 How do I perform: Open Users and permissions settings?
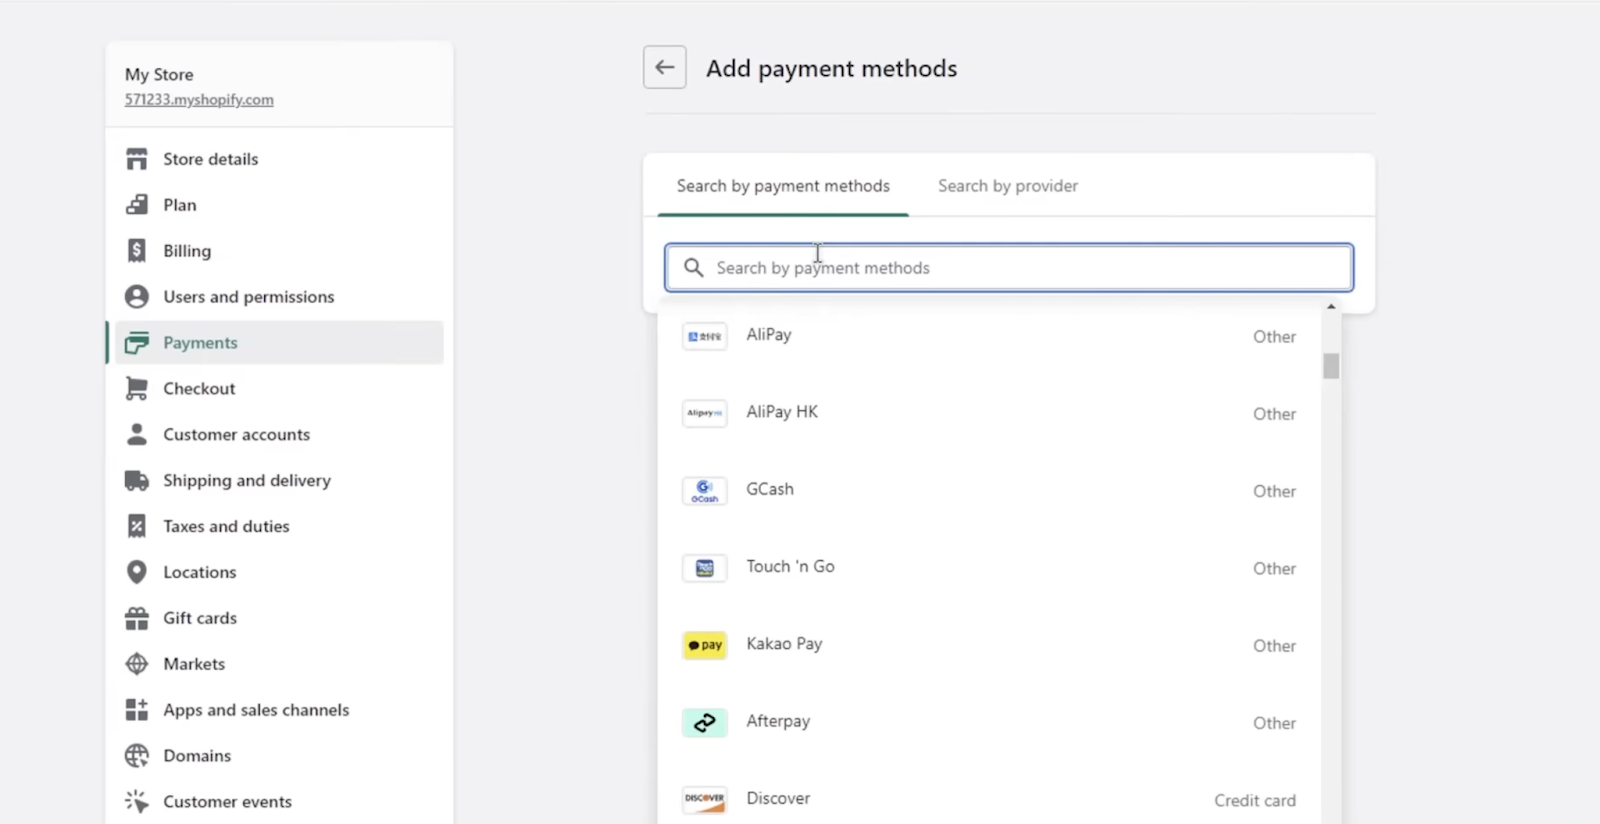click(x=279, y=297)
